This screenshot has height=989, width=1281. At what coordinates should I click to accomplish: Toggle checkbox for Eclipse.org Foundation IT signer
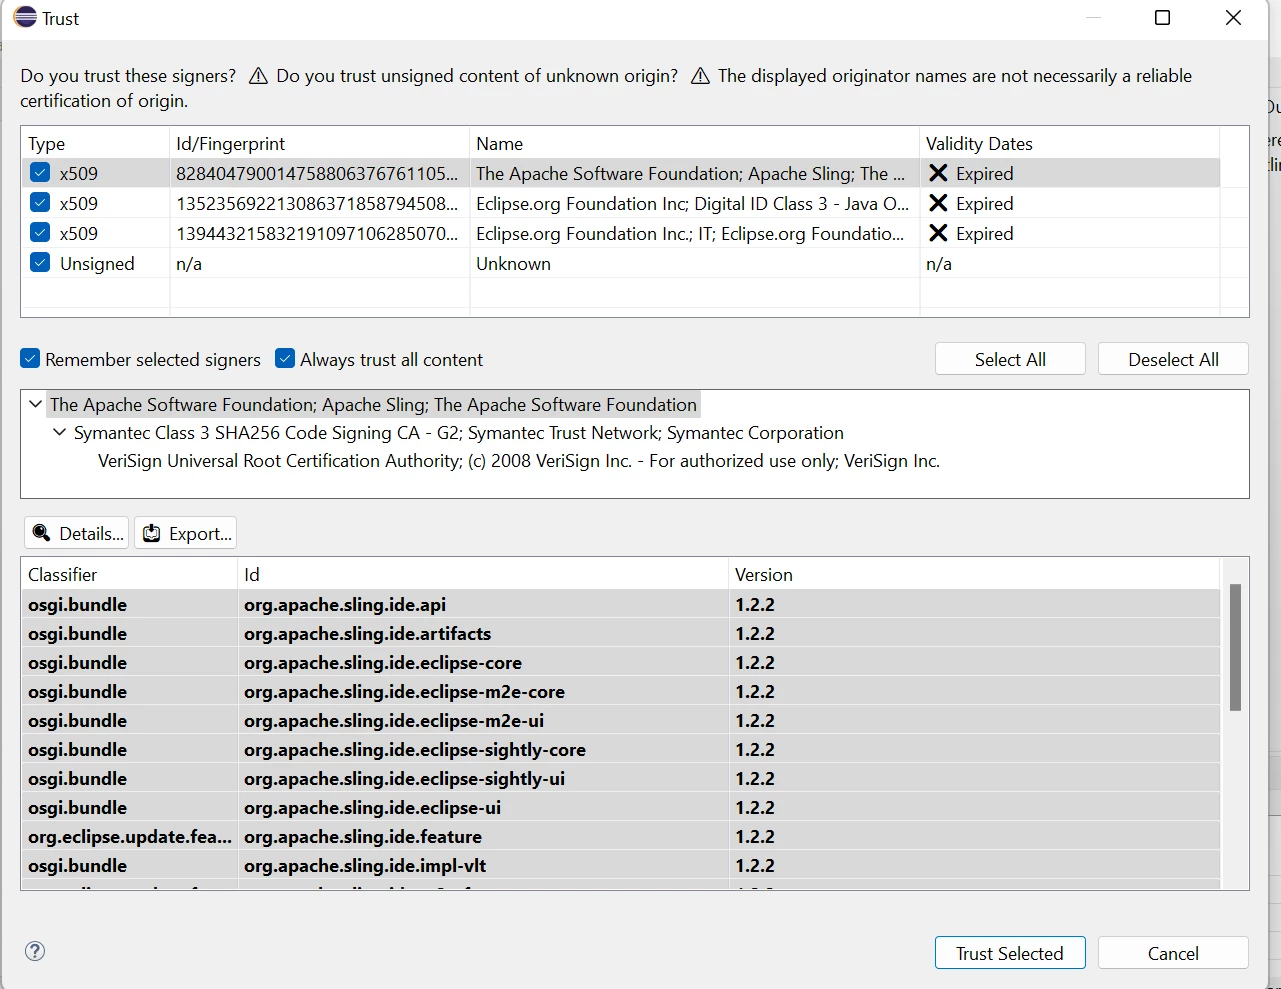[x=40, y=233]
